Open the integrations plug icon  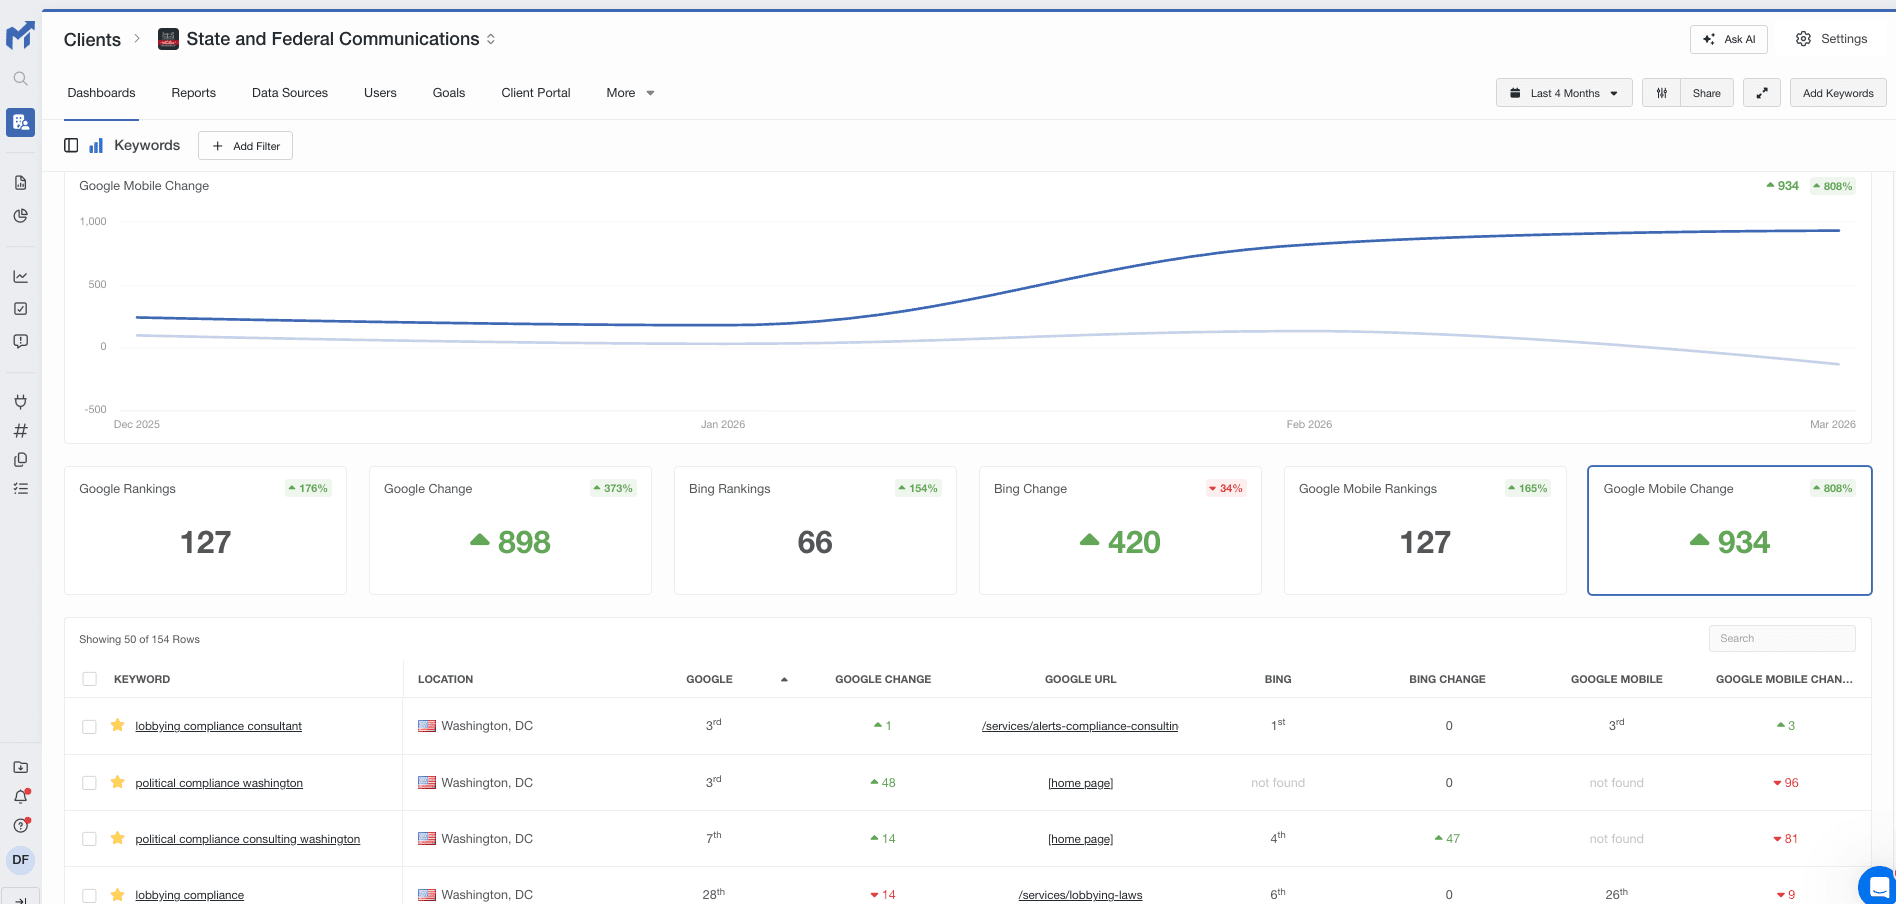coord(20,402)
